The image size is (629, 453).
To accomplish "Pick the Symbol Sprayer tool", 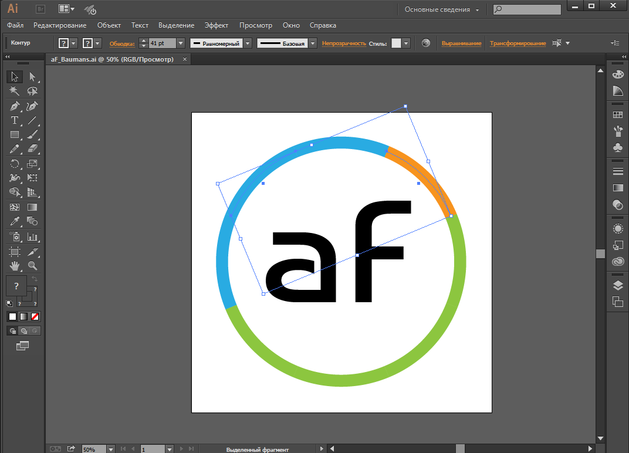I will 14,237.
